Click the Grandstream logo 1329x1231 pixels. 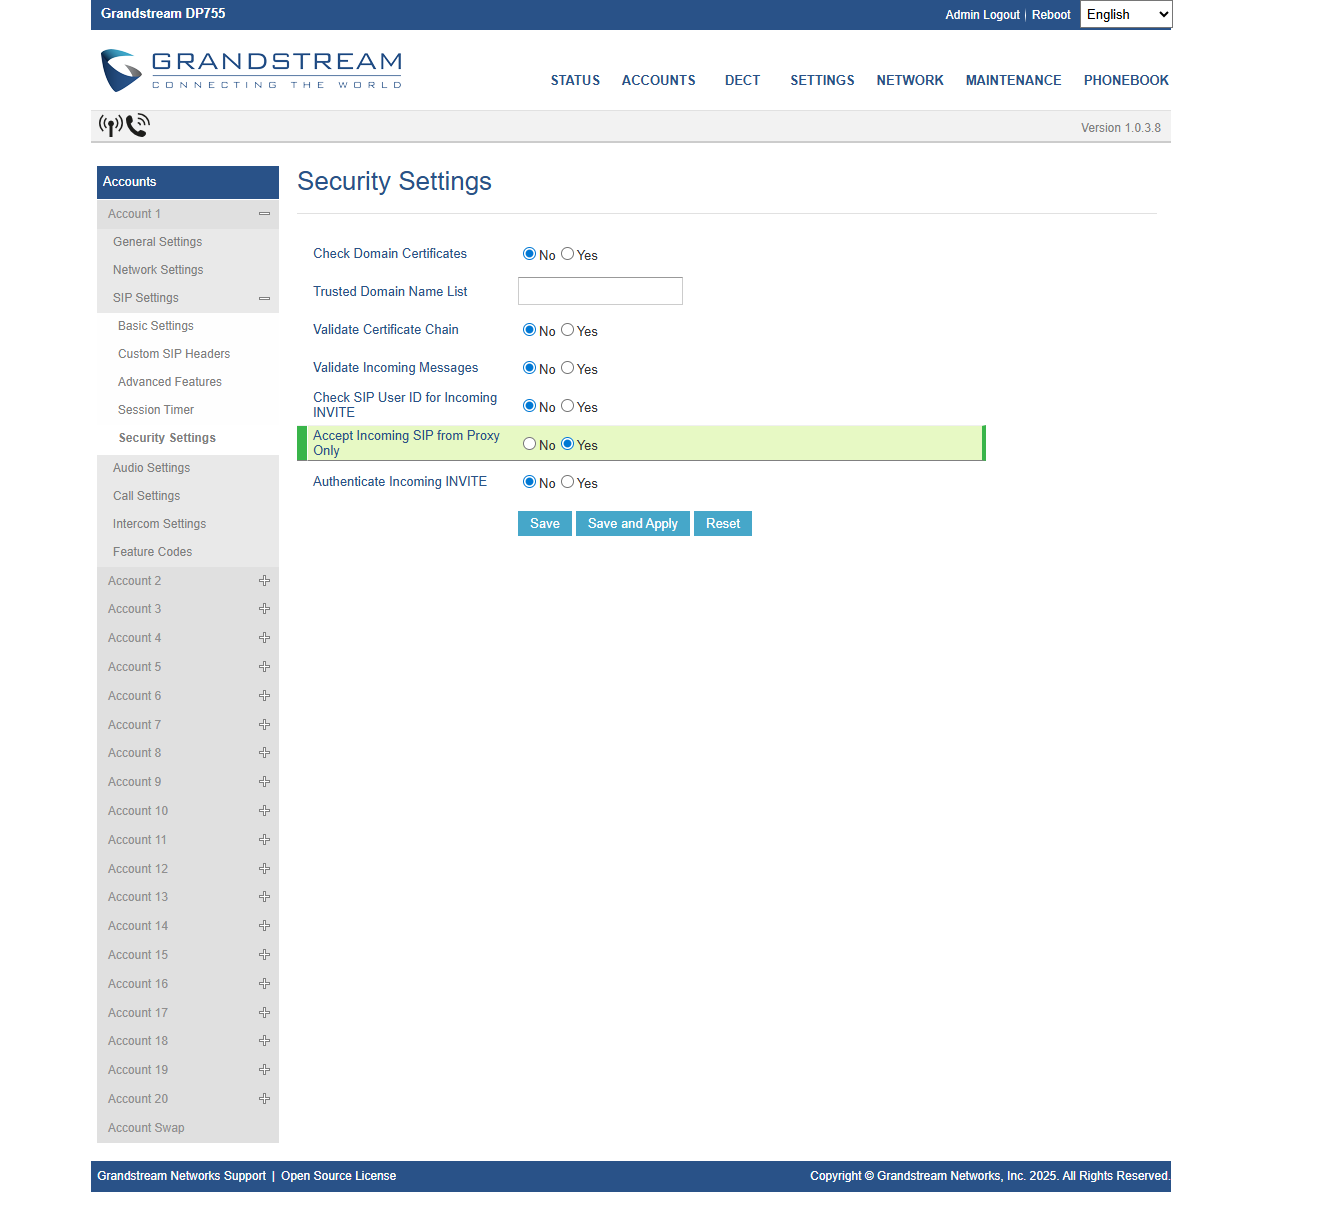click(x=252, y=70)
